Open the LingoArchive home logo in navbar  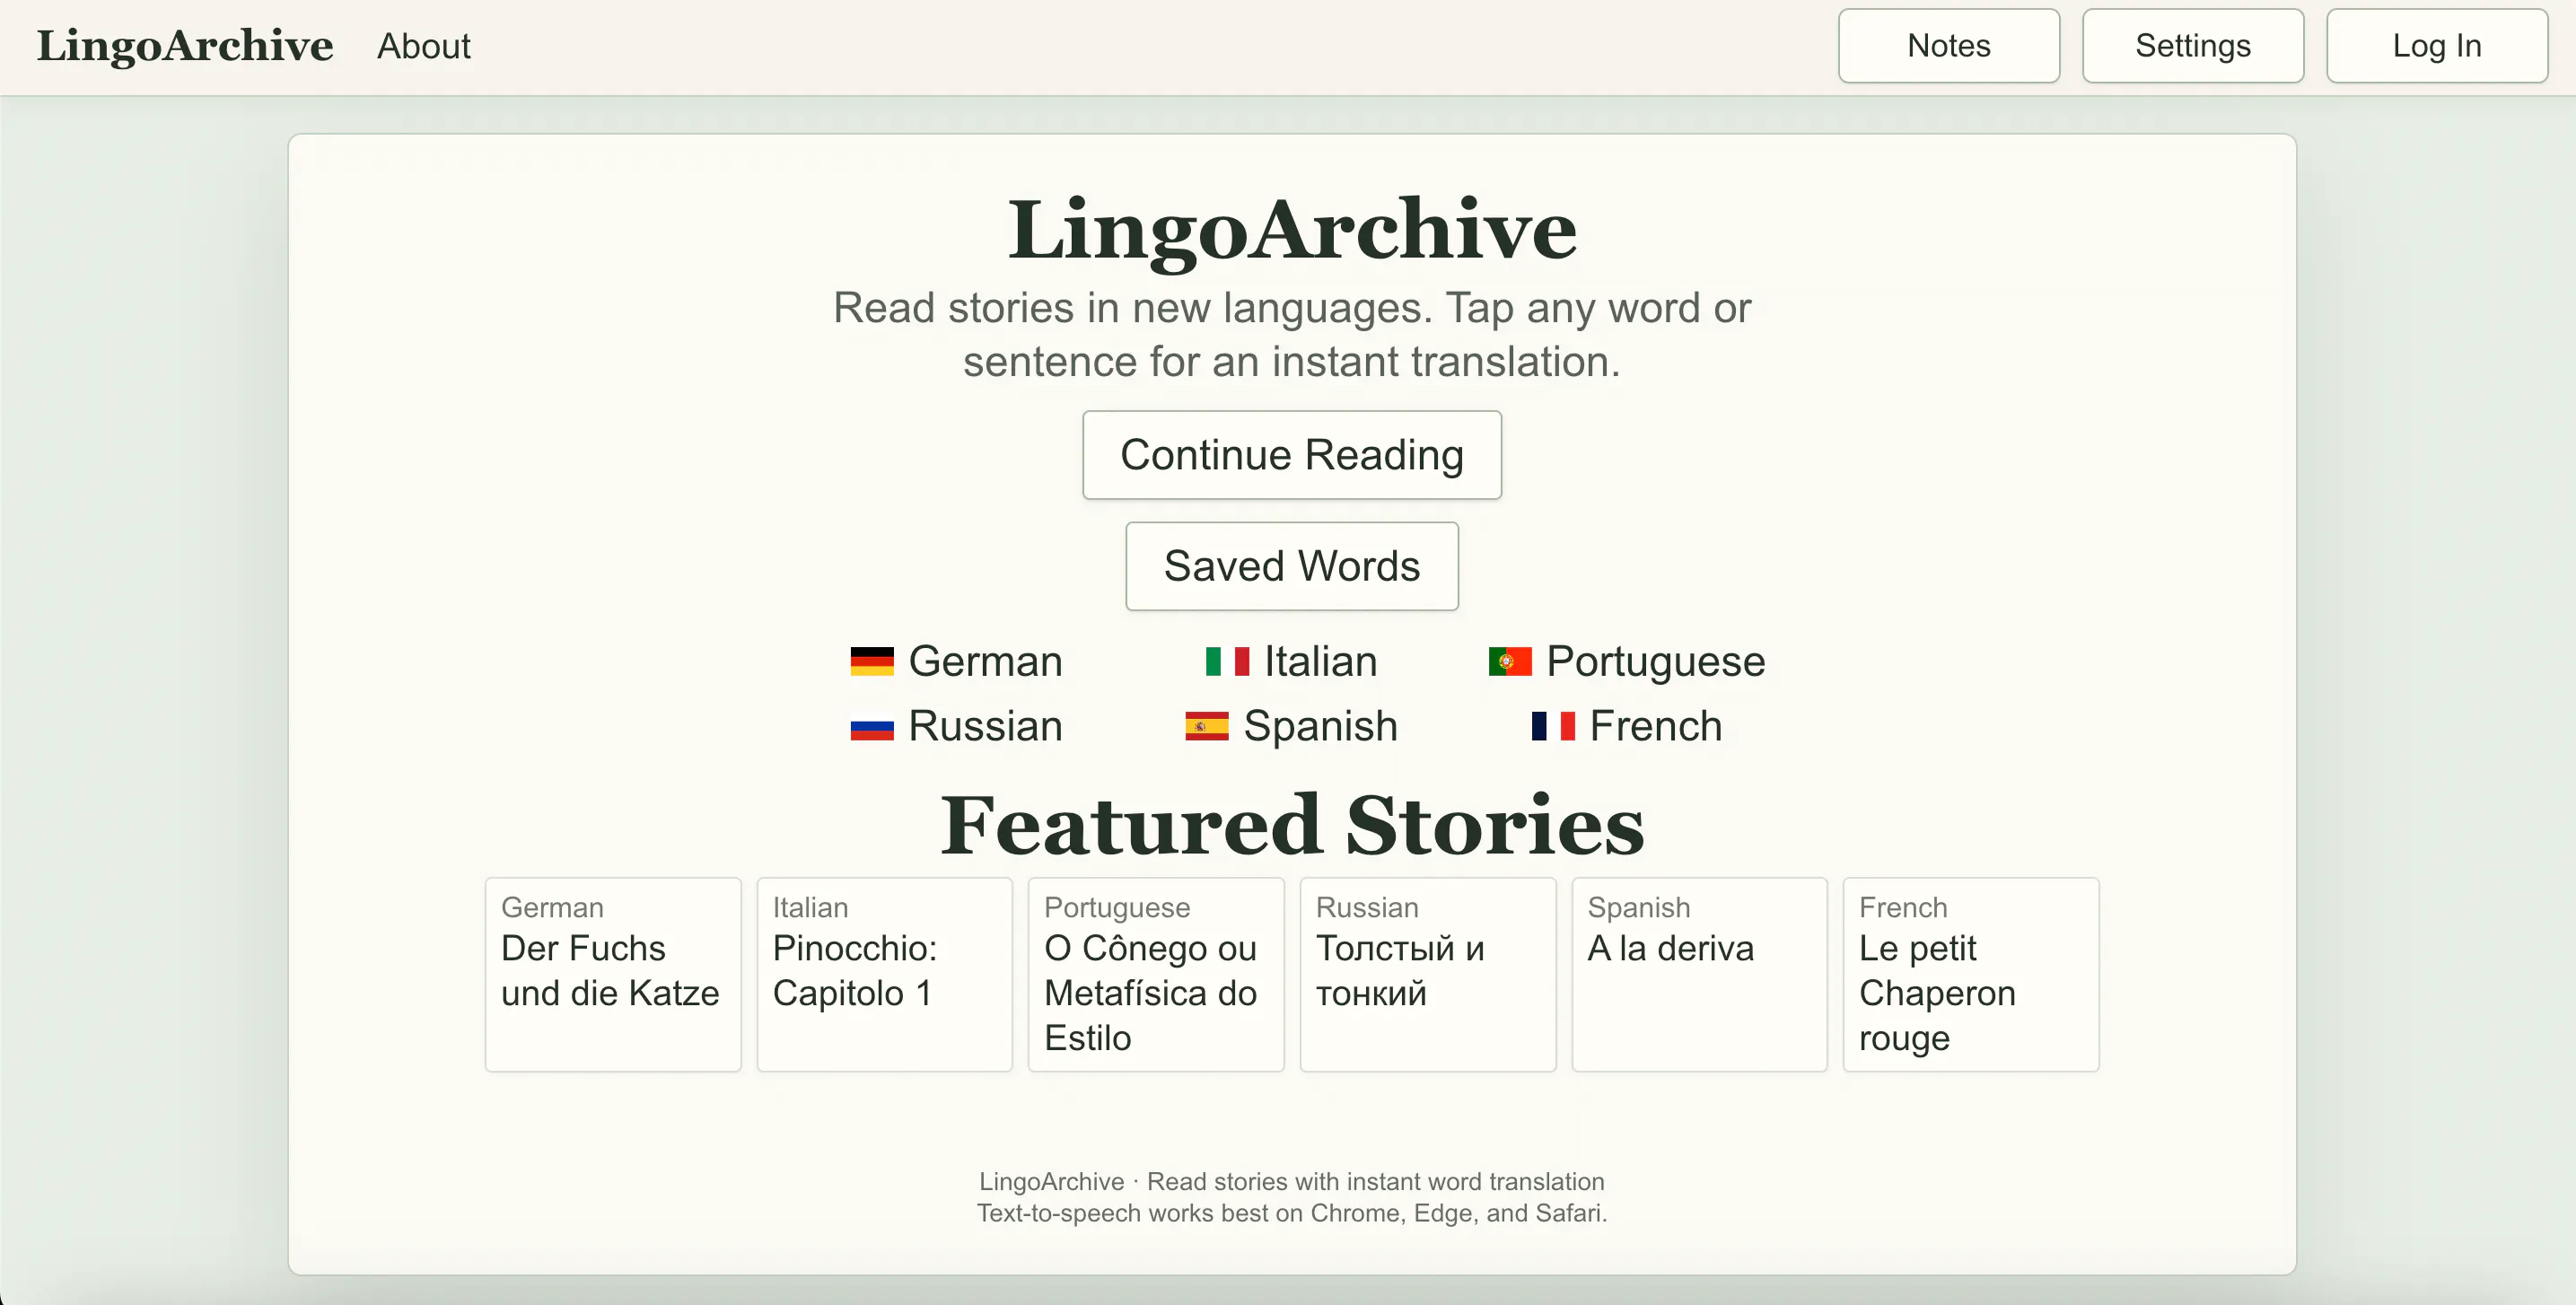pyautogui.click(x=185, y=46)
